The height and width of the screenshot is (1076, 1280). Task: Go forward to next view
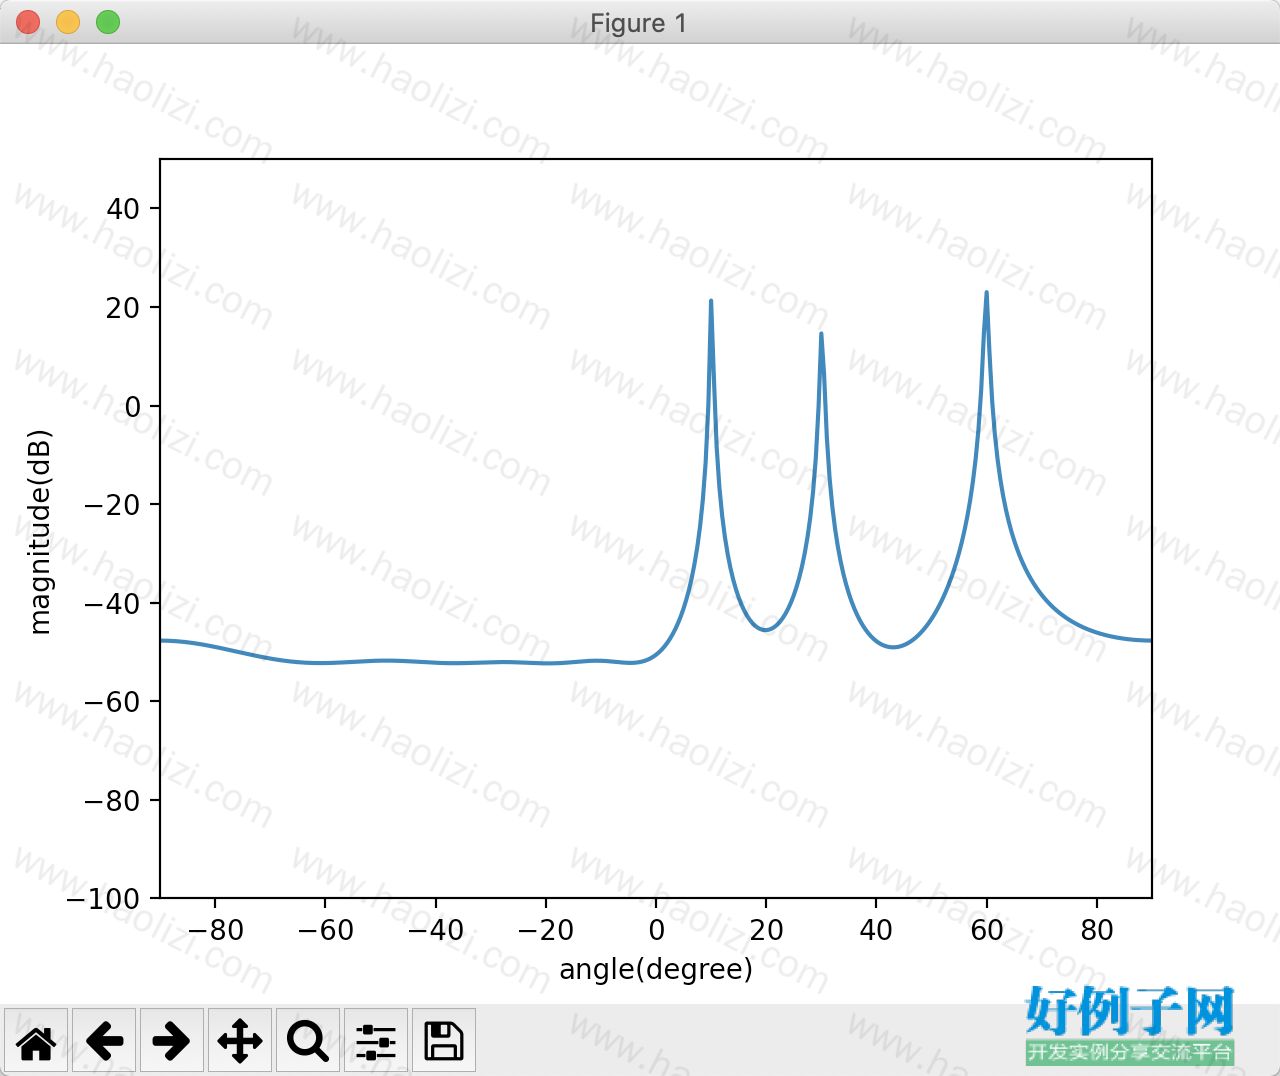(172, 1041)
